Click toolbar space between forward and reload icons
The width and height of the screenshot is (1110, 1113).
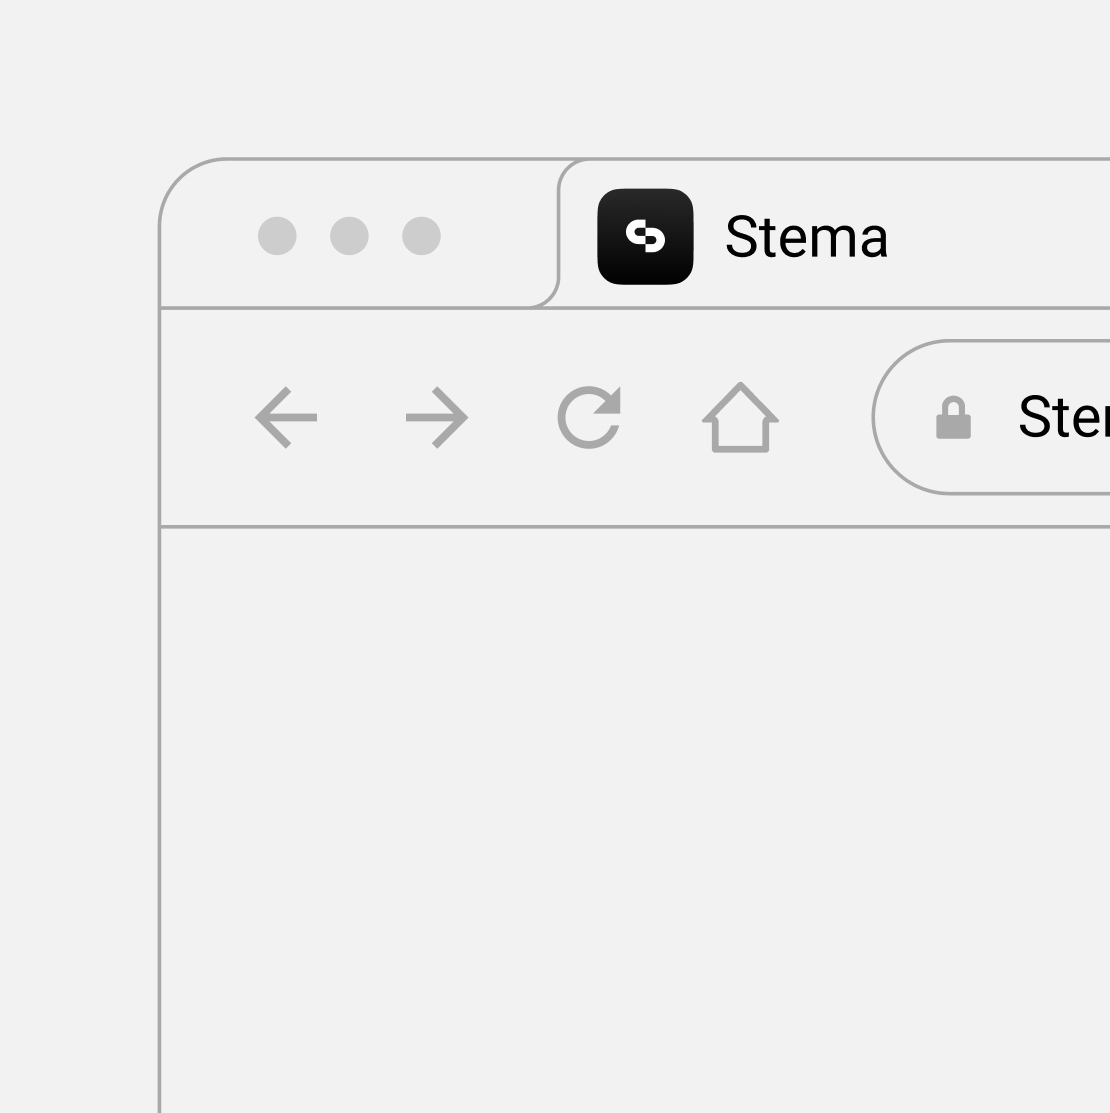513,417
